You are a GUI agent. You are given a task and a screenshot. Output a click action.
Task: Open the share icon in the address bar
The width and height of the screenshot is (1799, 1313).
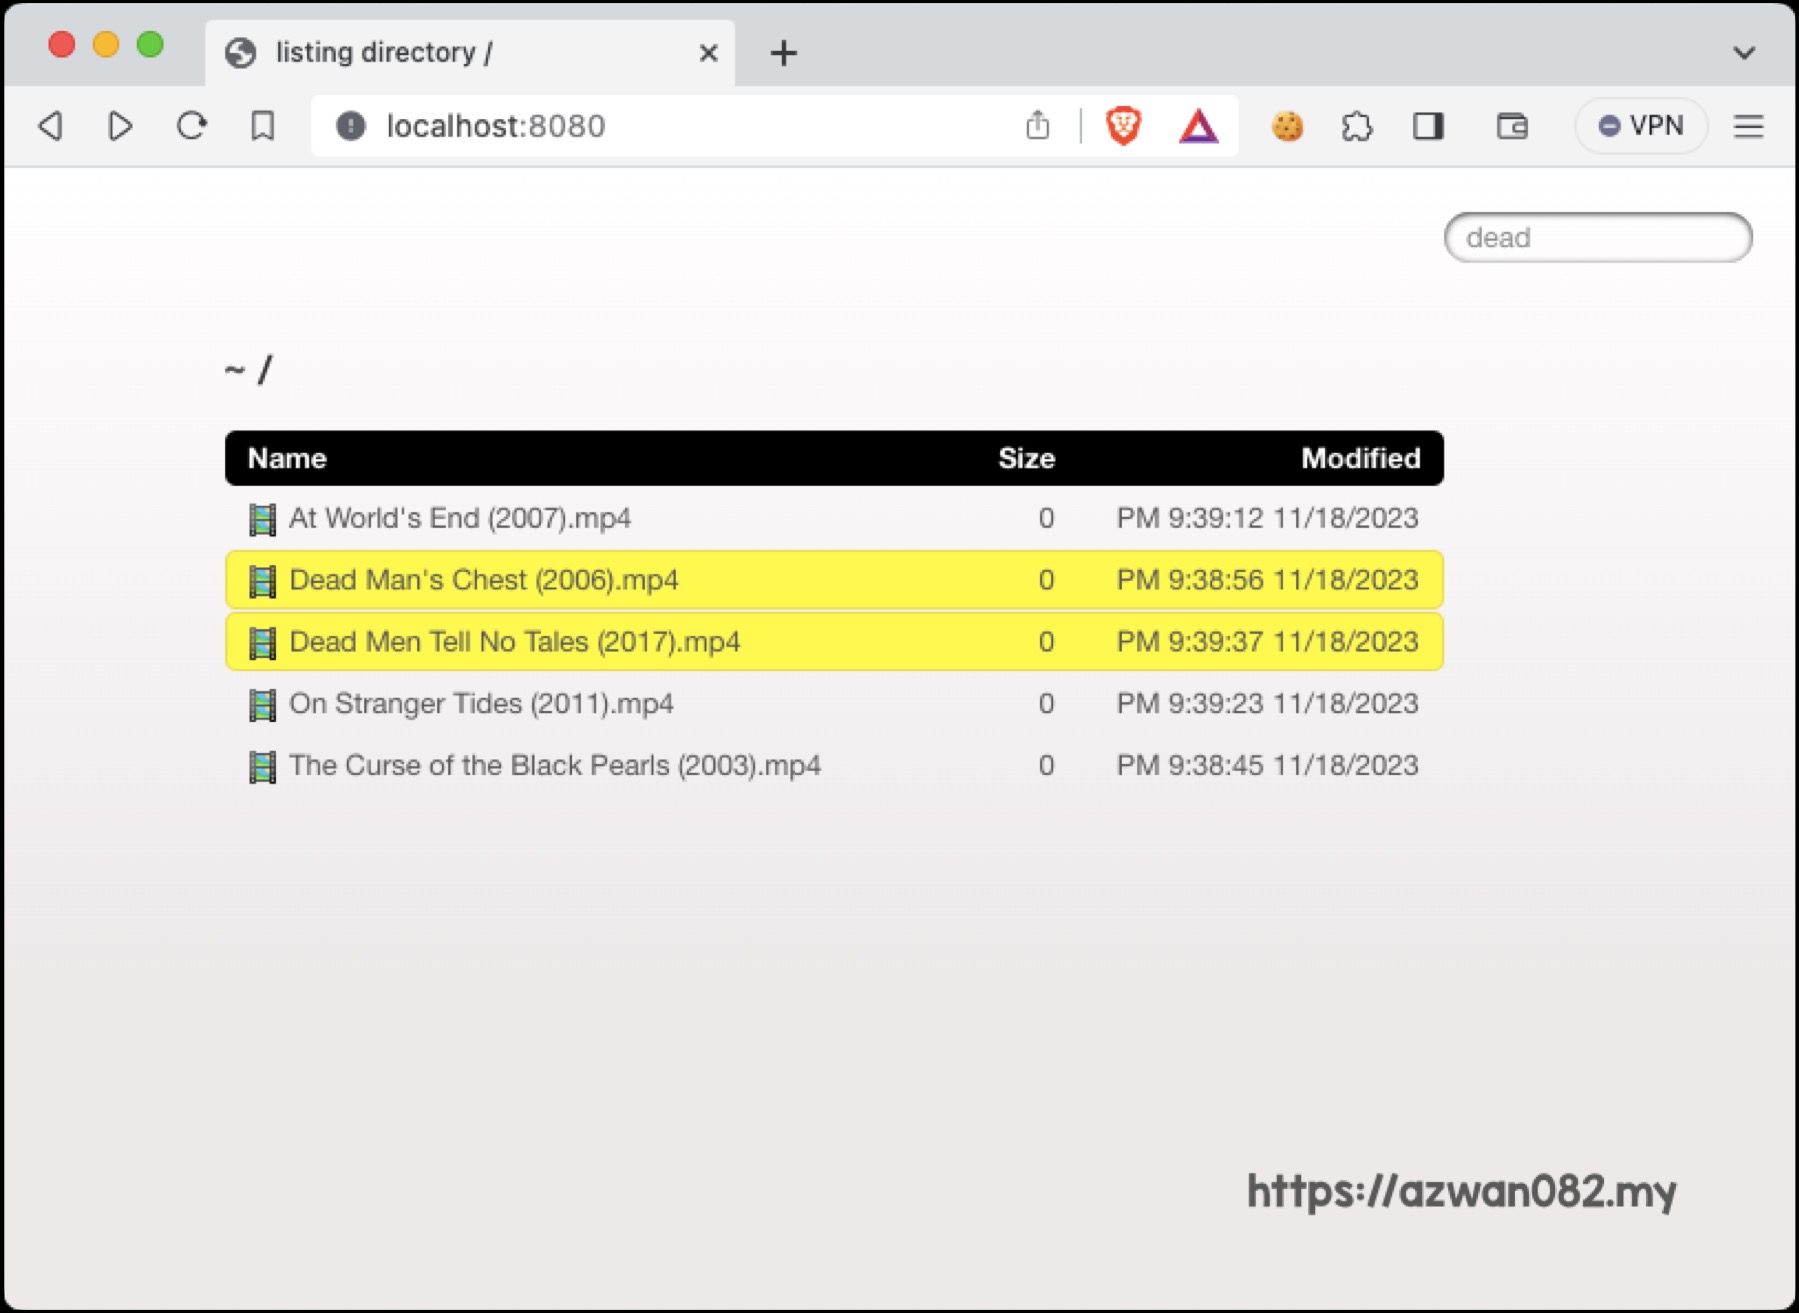pos(1038,125)
